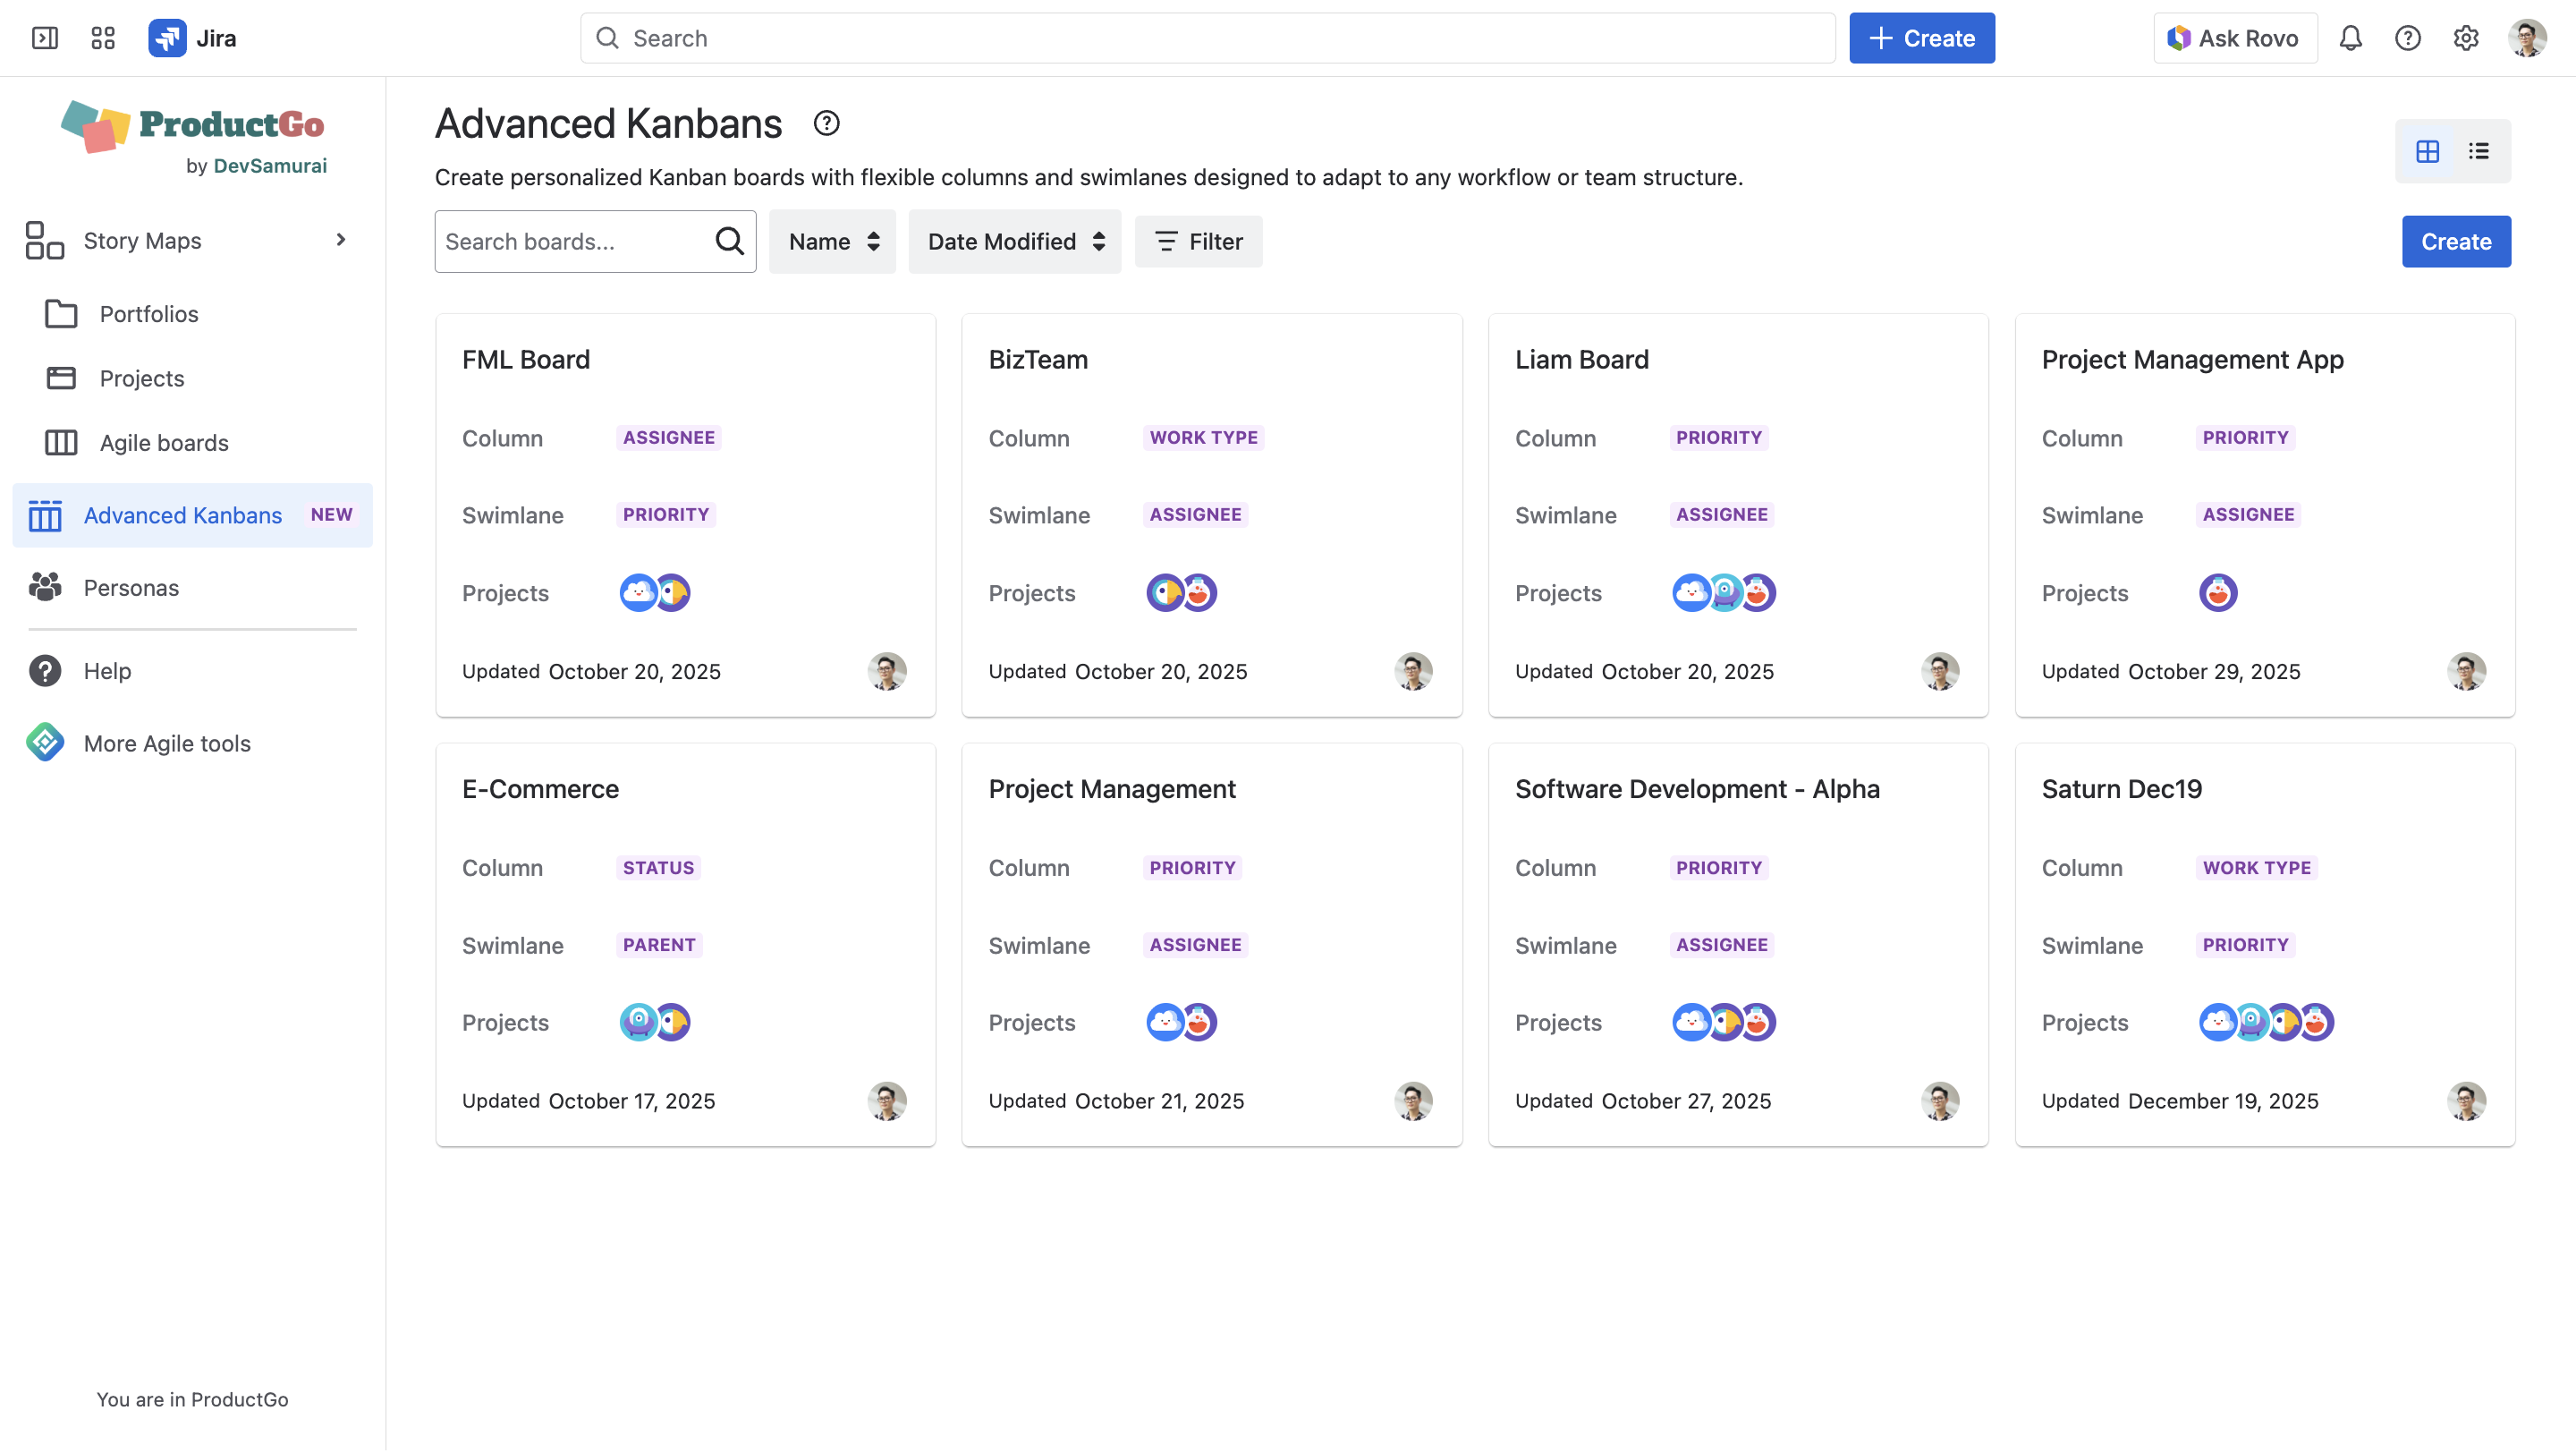Viewport: 2576px width, 1453px height.
Task: Open the Ask Rovo assistant
Action: [x=2234, y=38]
